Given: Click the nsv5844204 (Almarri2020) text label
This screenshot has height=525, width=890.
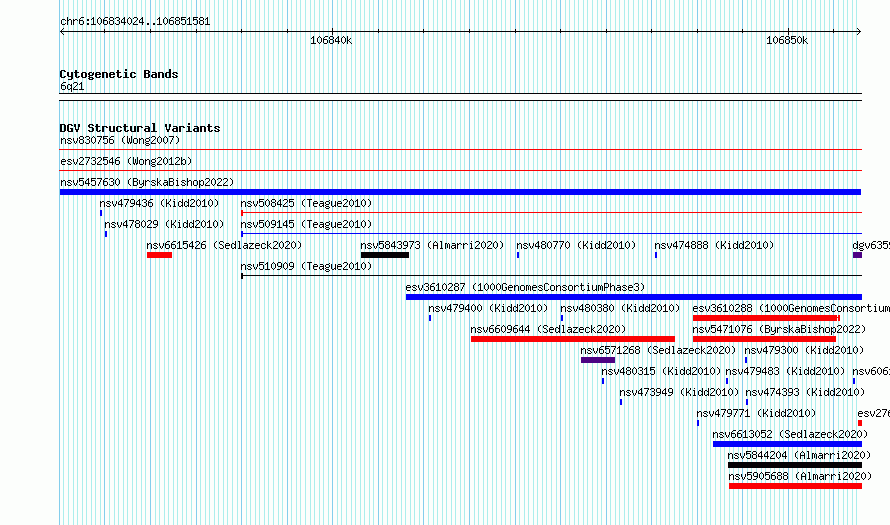Looking at the screenshot, I should pyautogui.click(x=799, y=455).
